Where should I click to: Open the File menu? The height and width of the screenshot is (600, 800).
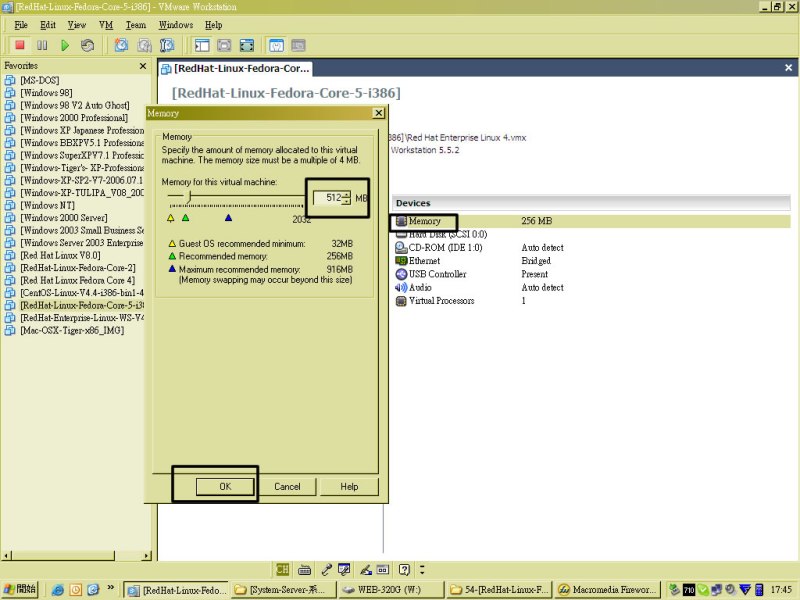click(21, 25)
